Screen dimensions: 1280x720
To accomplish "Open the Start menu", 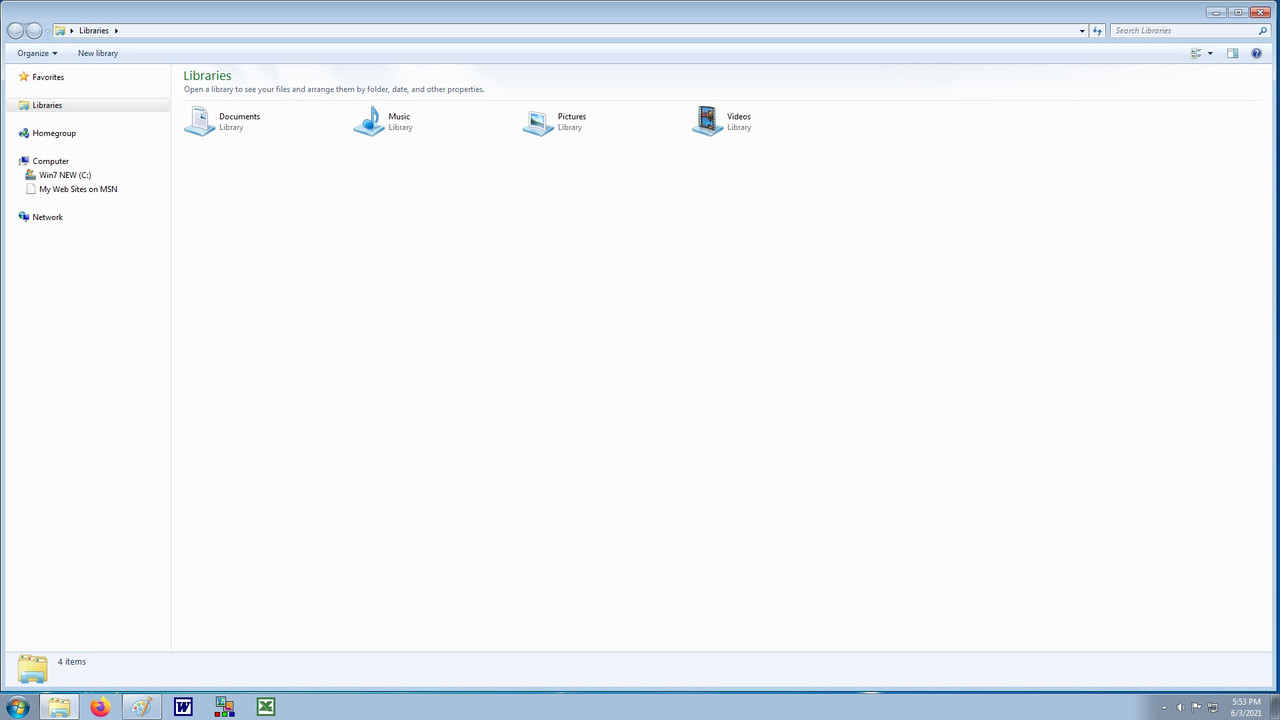I will pos(18,707).
